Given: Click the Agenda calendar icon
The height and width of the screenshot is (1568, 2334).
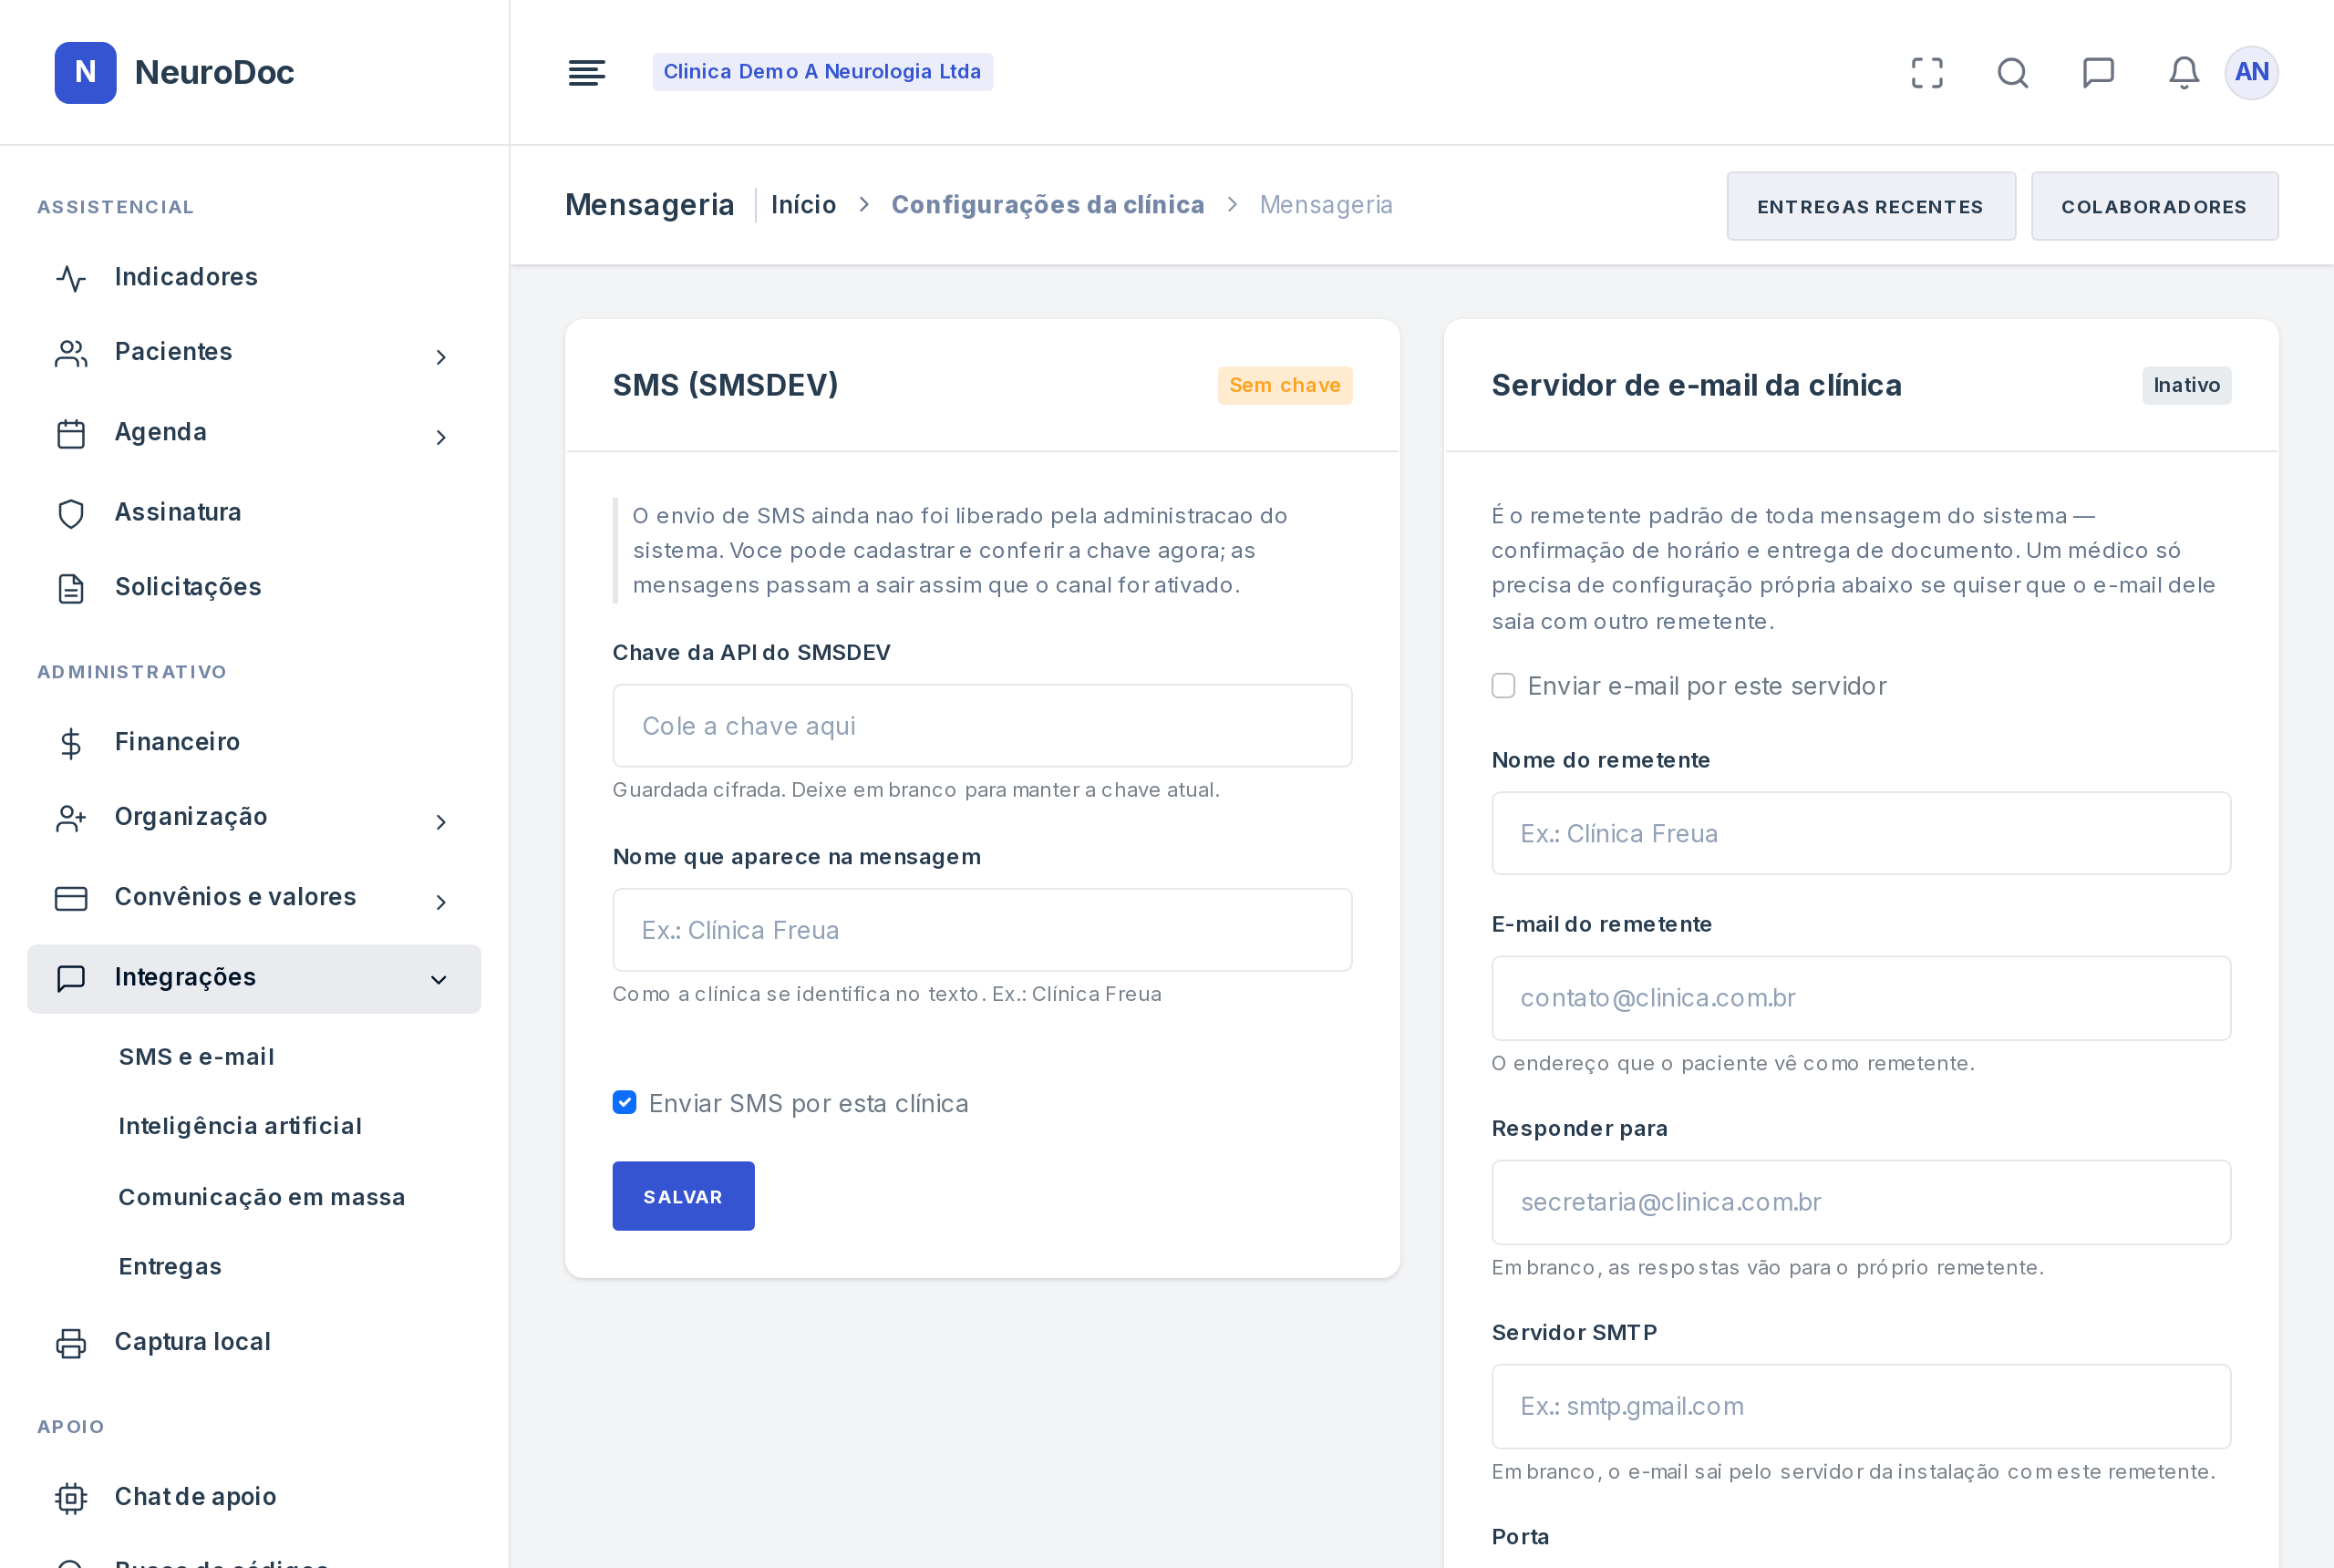Looking at the screenshot, I should tap(71, 433).
